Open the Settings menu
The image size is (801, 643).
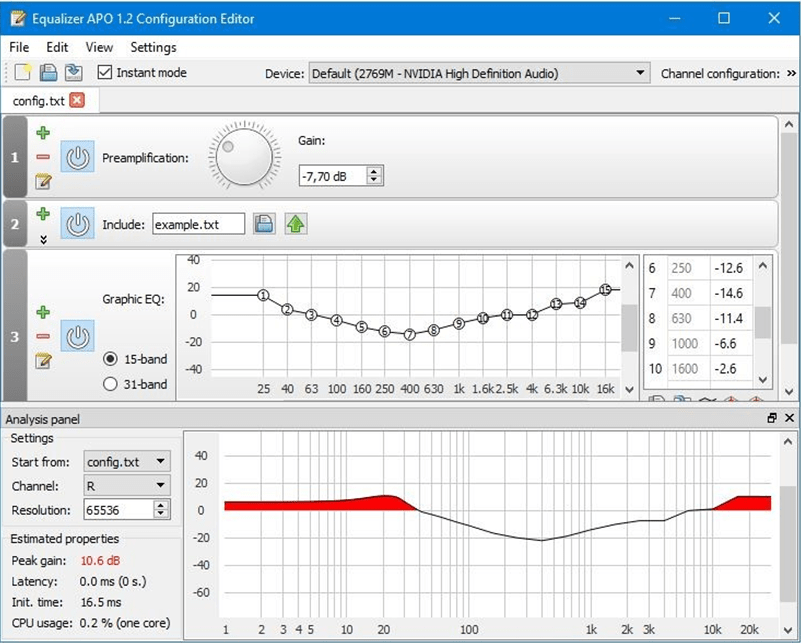pyautogui.click(x=153, y=47)
